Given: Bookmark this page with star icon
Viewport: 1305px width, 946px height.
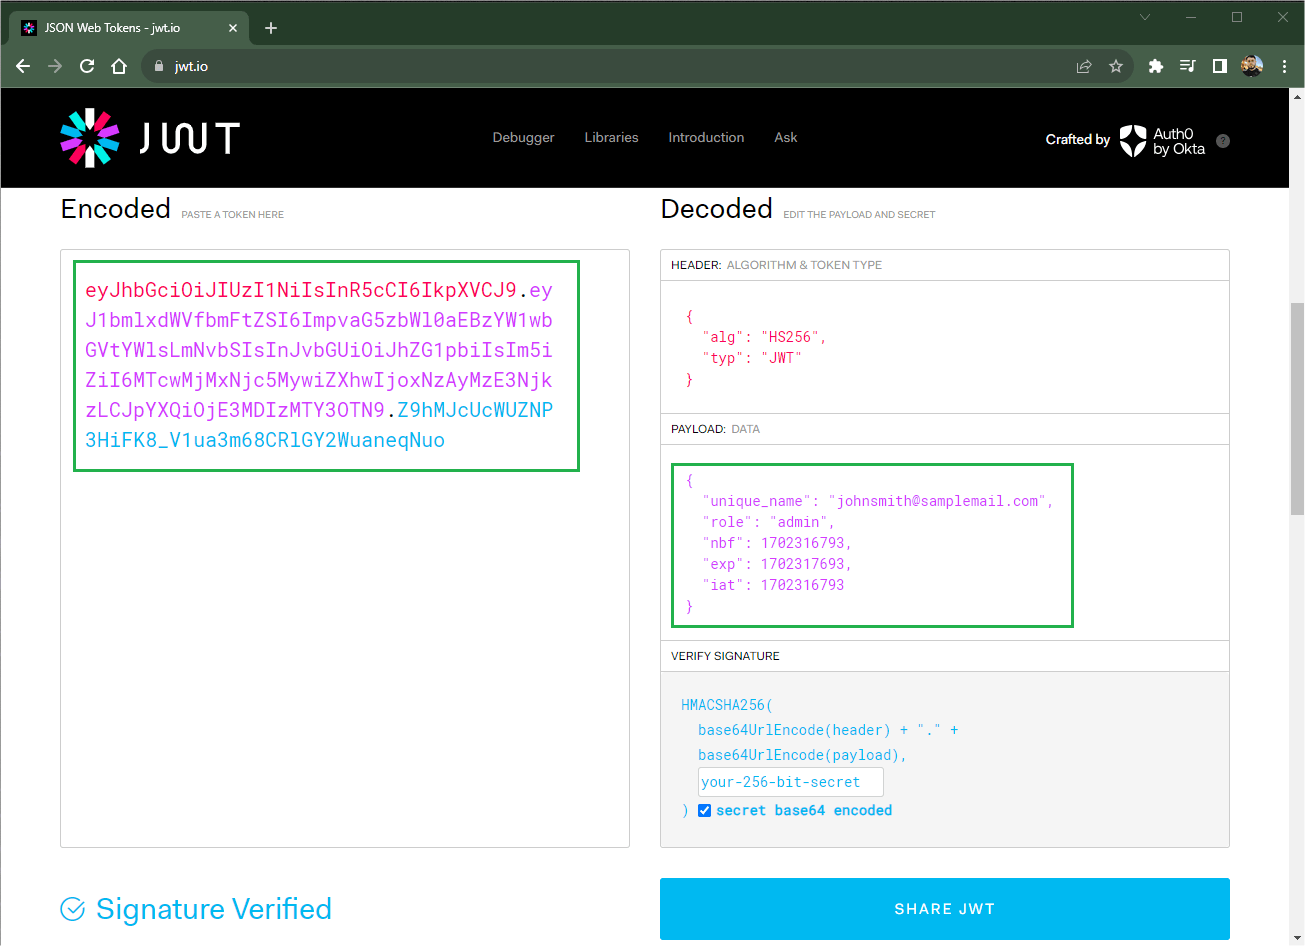Looking at the screenshot, I should [1116, 66].
